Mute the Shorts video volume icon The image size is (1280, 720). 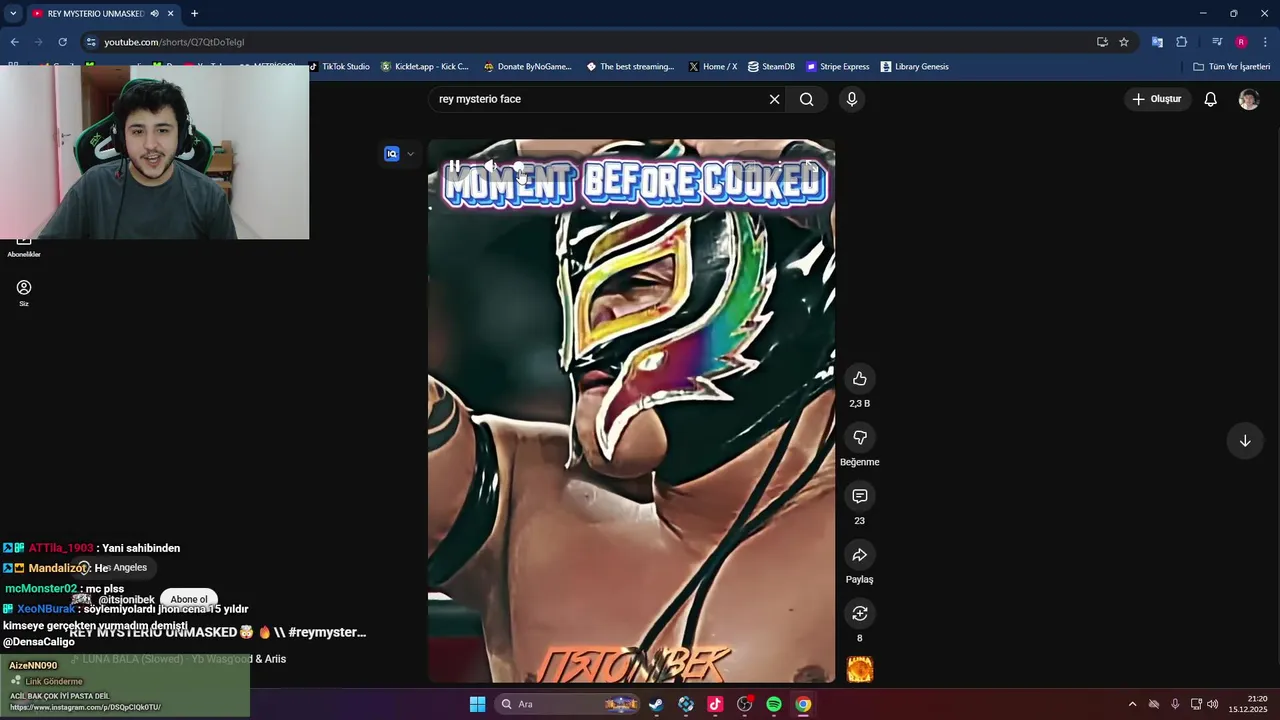point(490,166)
